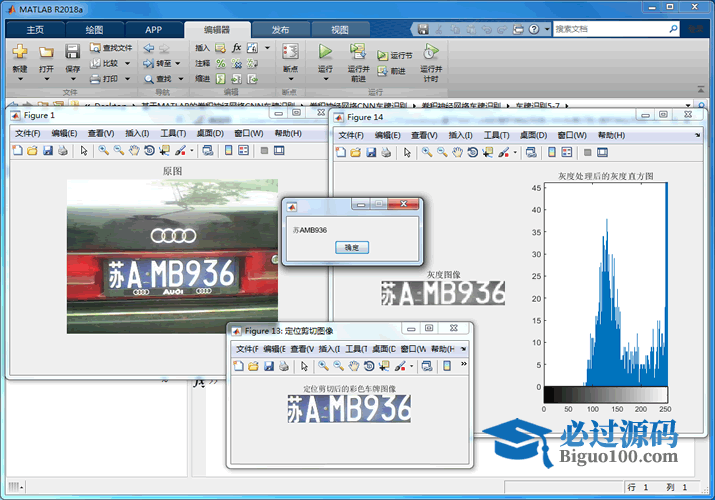Switch to the 发布 publish tab
Image resolution: width=715 pixels, height=500 pixels.
[x=280, y=30]
